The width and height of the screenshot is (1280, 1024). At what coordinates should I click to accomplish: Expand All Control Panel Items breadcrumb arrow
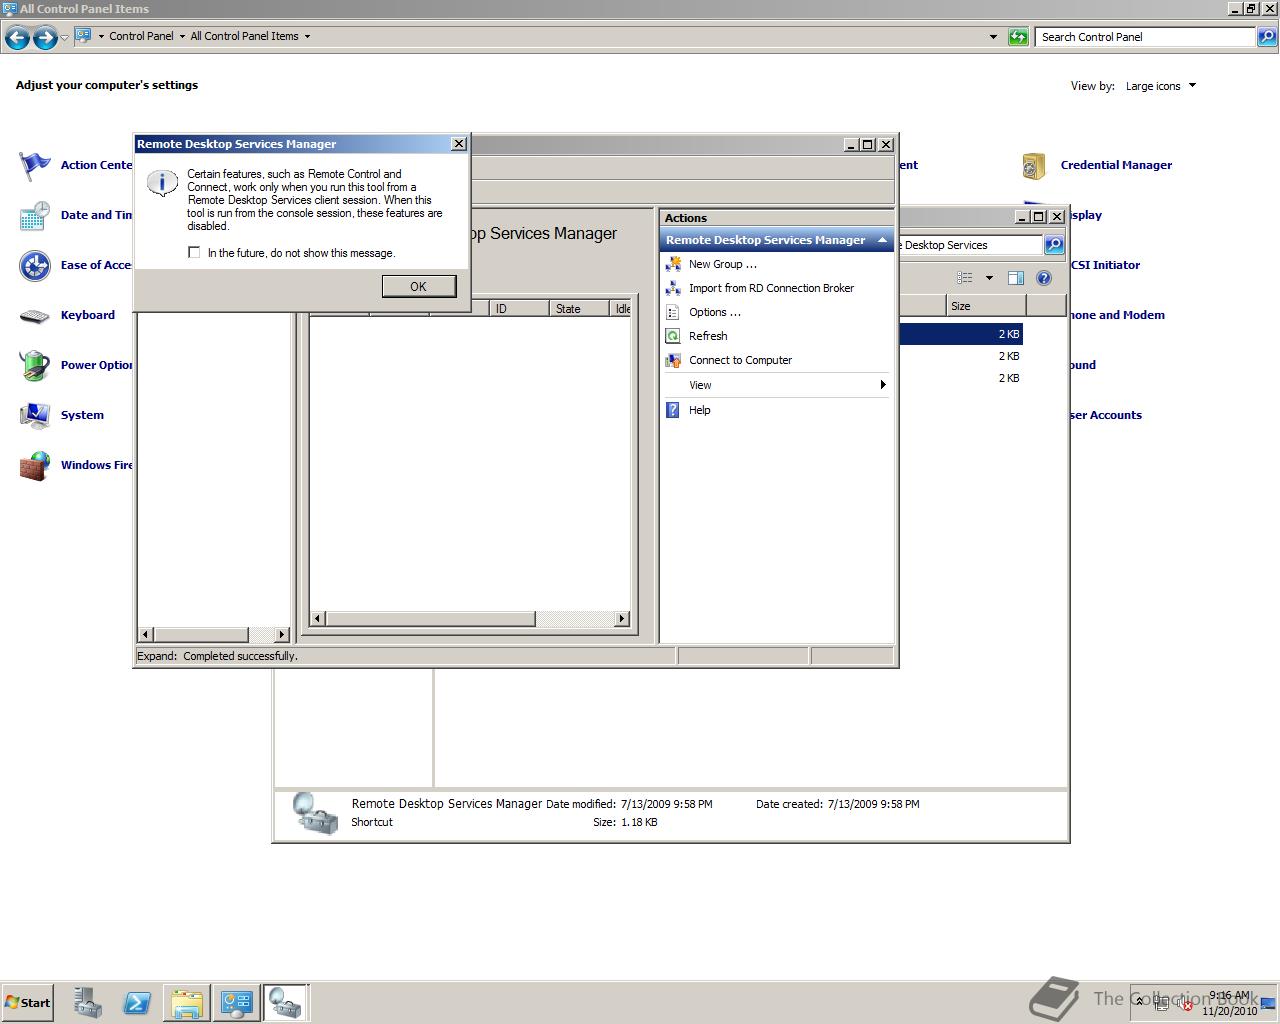(x=307, y=36)
